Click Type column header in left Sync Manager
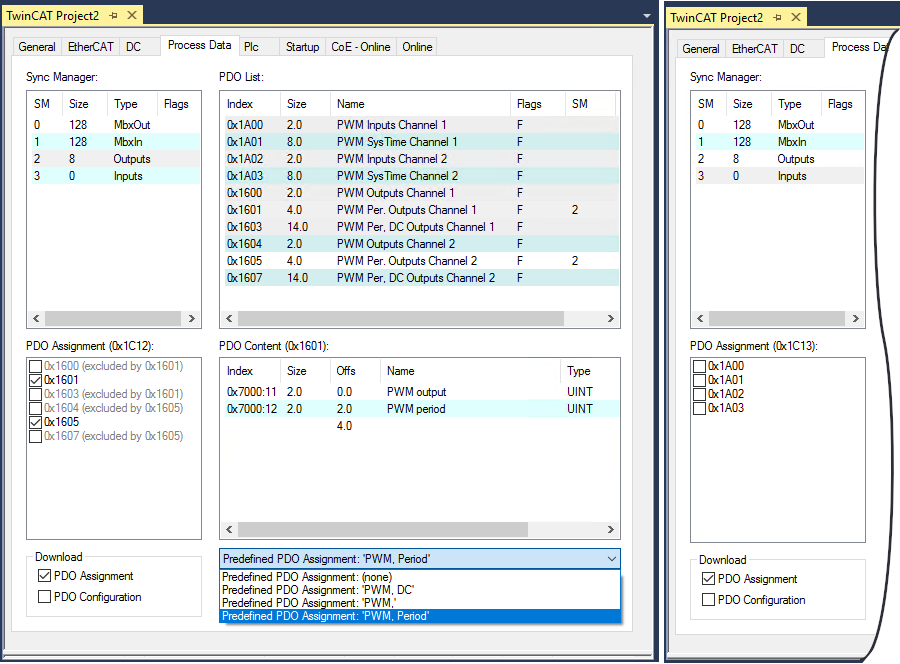Viewport: 900px width, 664px height. (132, 104)
